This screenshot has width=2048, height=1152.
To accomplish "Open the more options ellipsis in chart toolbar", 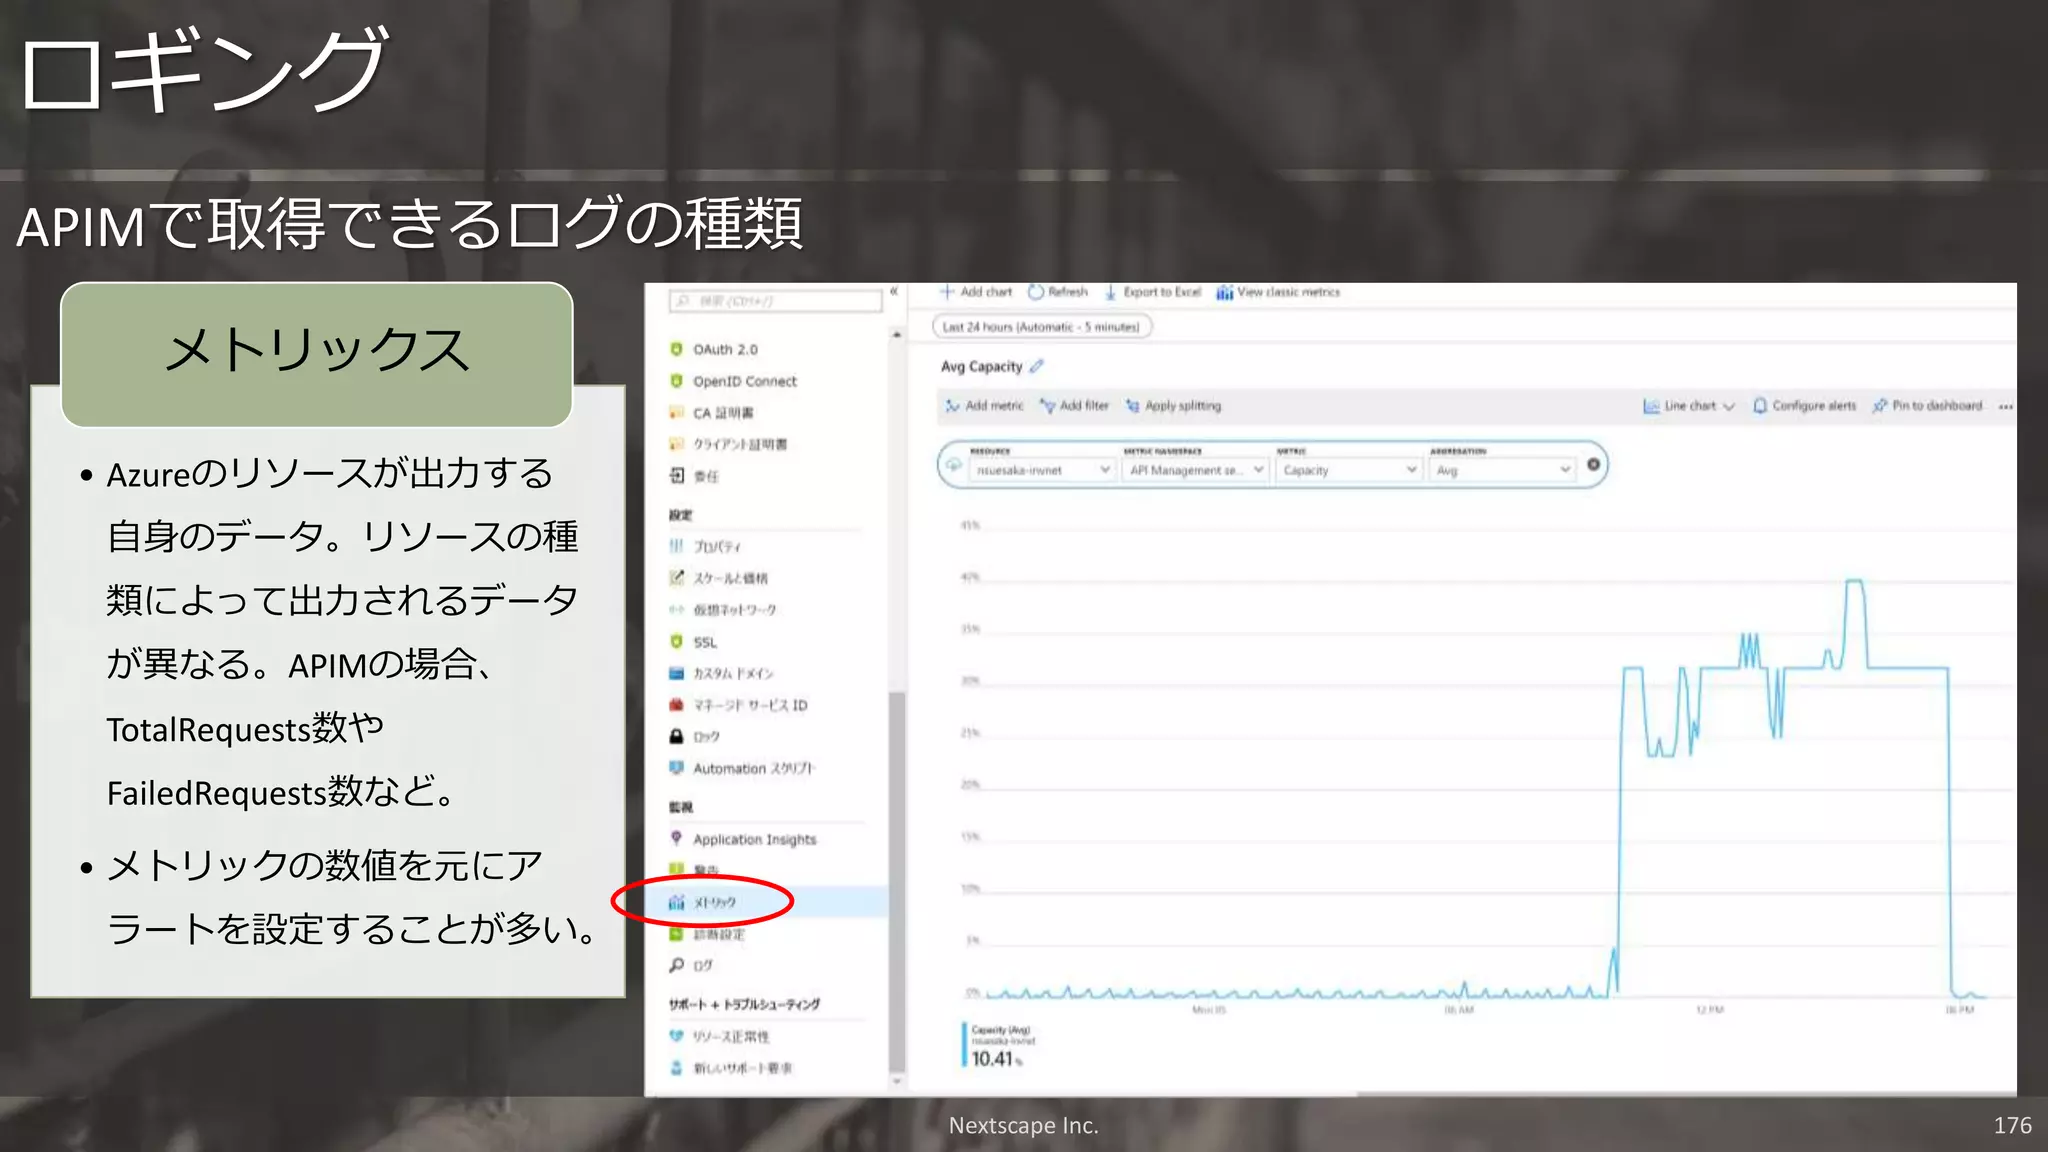I will coord(2005,406).
